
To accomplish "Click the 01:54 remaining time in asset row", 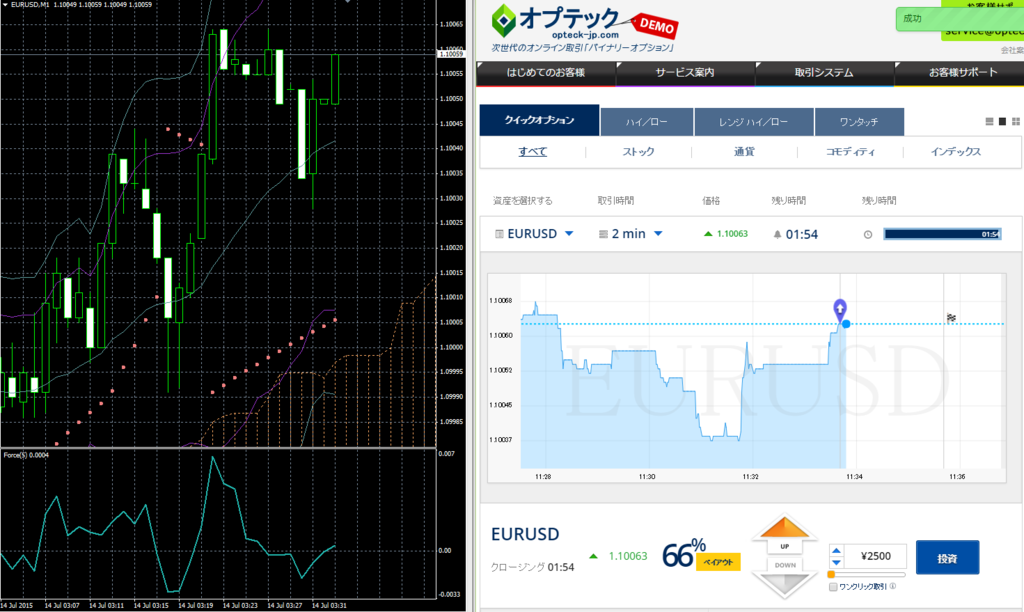I will pyautogui.click(x=801, y=234).
